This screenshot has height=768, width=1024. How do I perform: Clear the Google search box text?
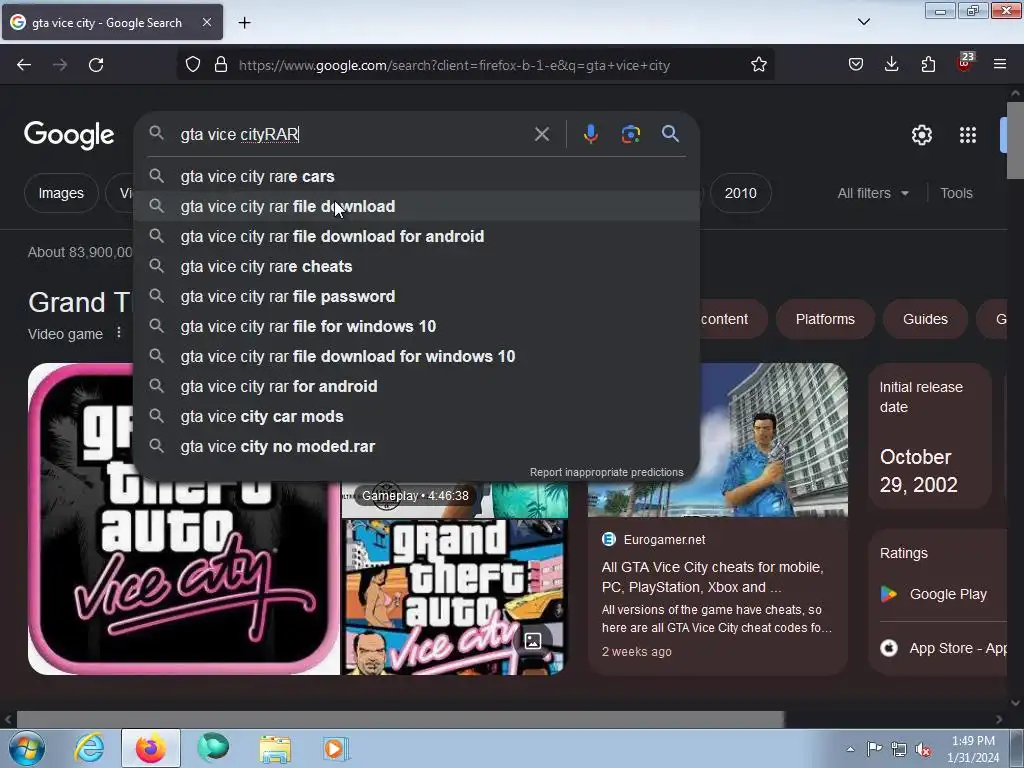coord(541,135)
